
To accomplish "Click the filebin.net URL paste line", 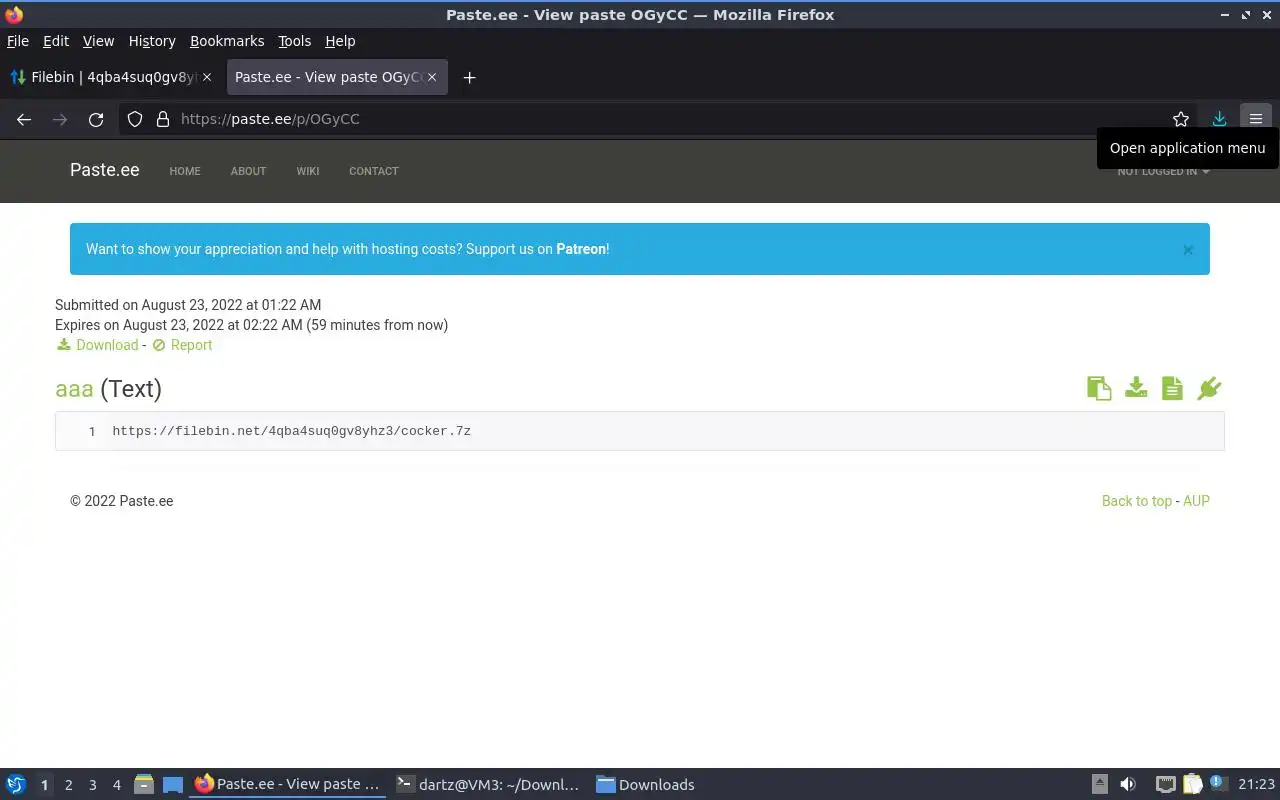I will point(292,431).
